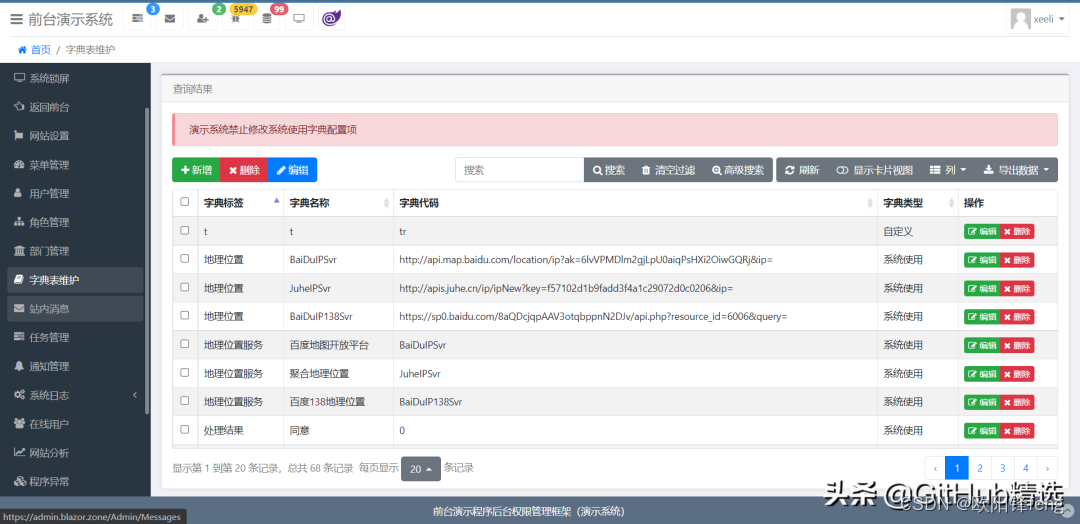Click the 清空过滤 trash button
Viewport: 1080px width, 524px height.
[667, 170]
